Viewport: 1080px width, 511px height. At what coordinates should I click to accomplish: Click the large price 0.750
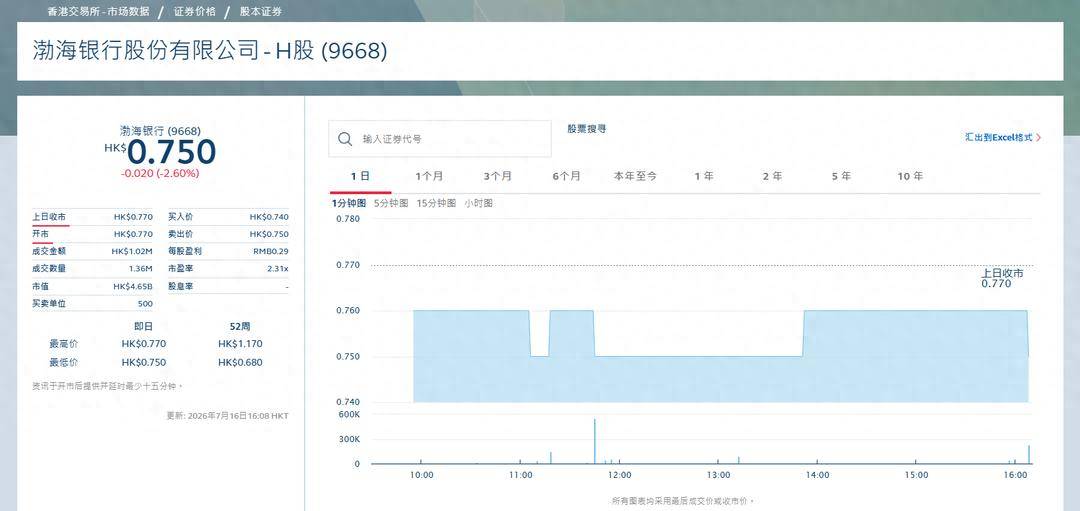[171, 152]
